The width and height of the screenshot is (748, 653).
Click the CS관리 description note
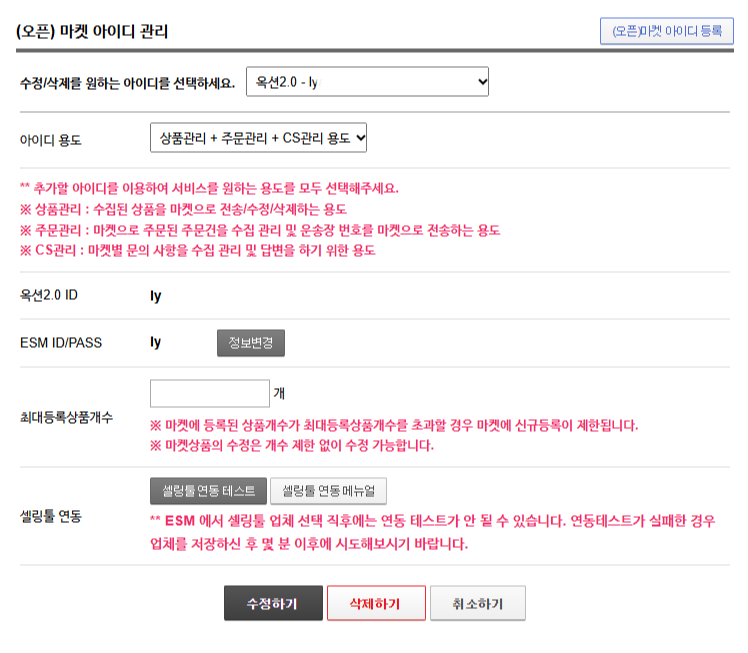tap(197, 251)
